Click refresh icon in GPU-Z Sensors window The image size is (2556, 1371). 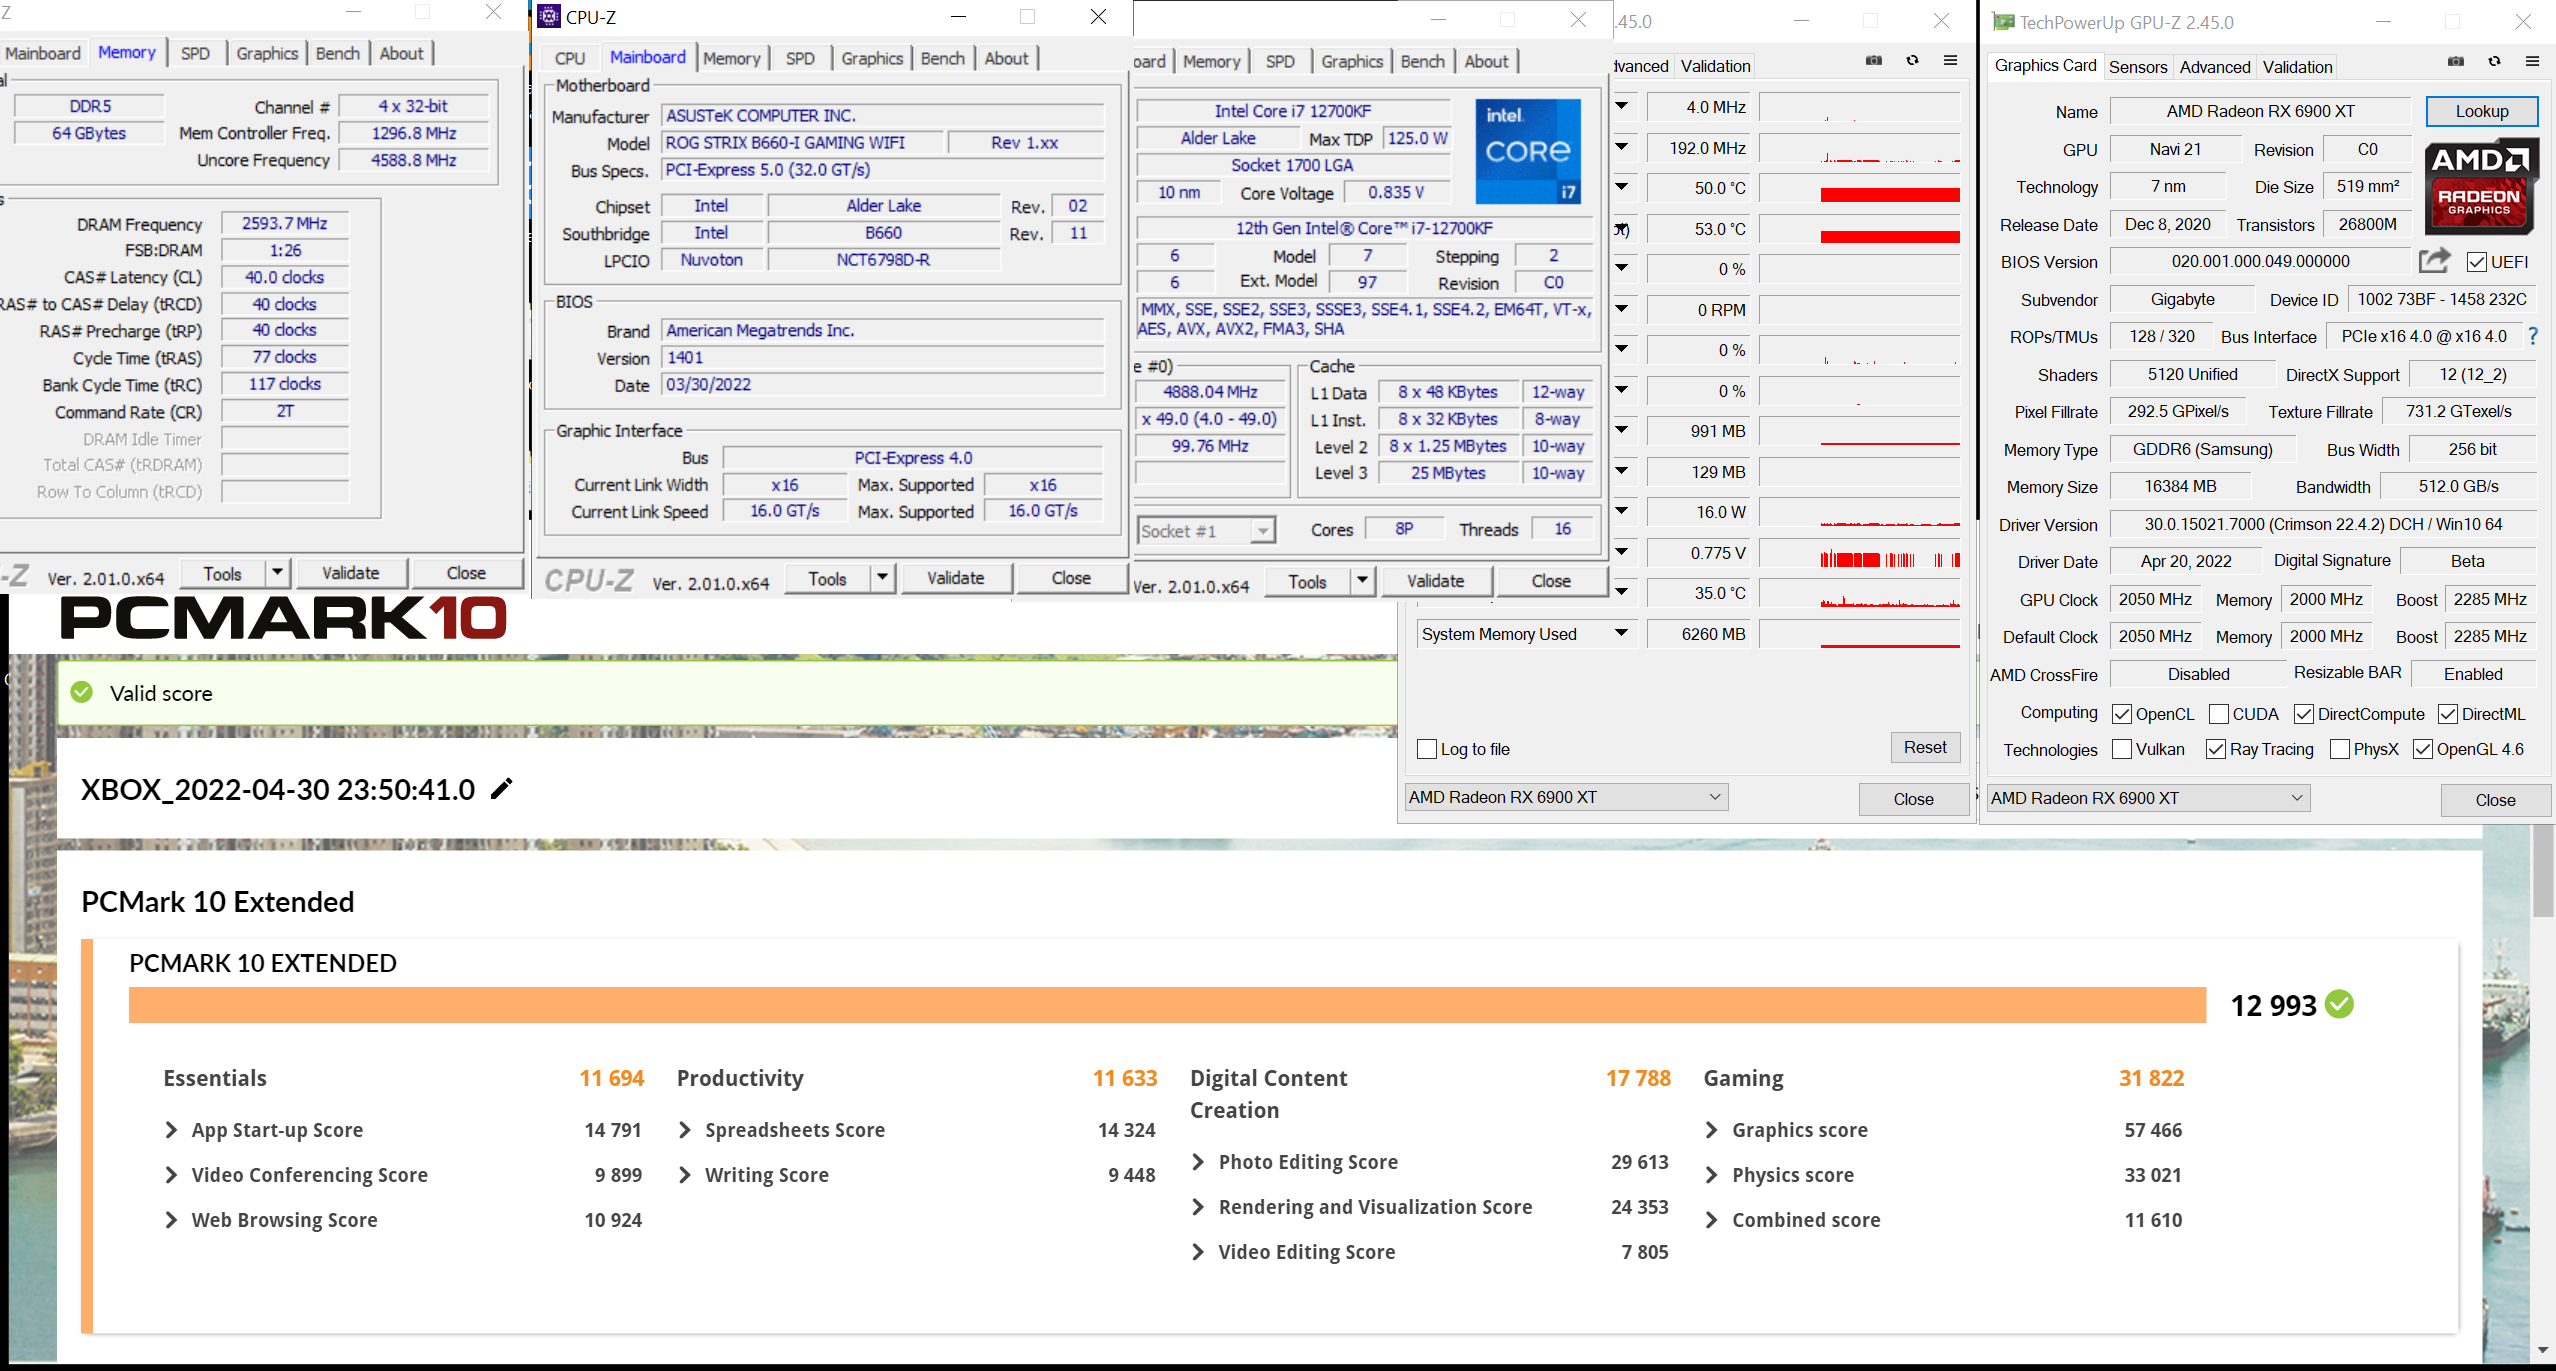pos(1912,61)
